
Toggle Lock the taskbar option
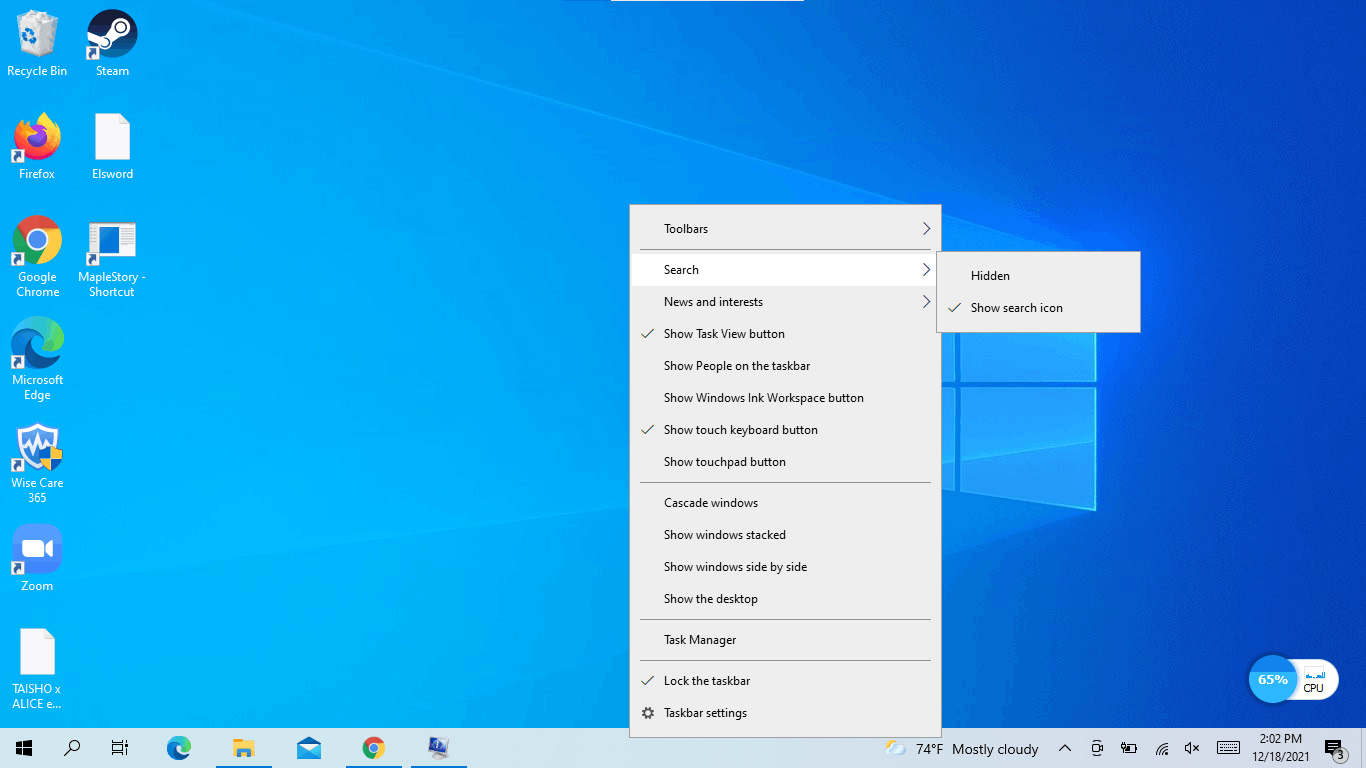706,681
